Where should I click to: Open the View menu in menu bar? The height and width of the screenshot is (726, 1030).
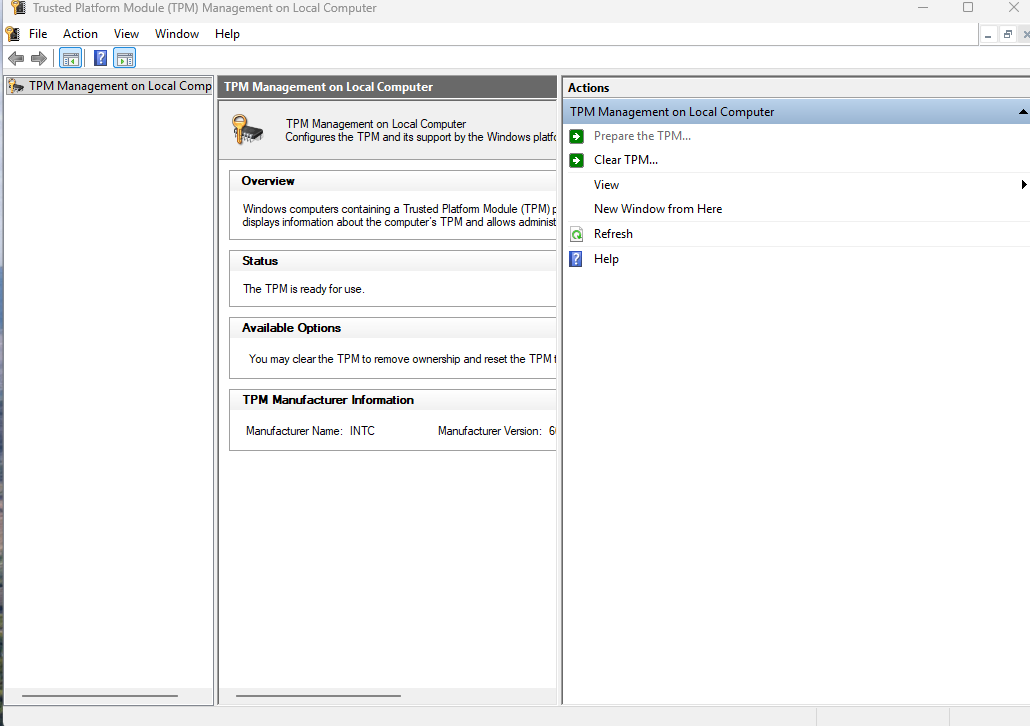tap(126, 34)
